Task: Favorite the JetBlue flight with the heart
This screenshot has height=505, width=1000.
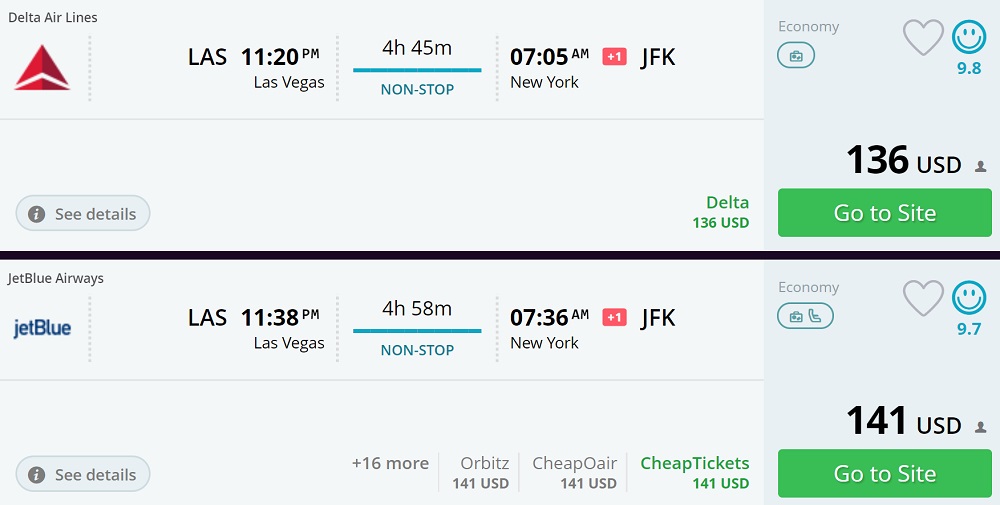Action: [x=923, y=298]
